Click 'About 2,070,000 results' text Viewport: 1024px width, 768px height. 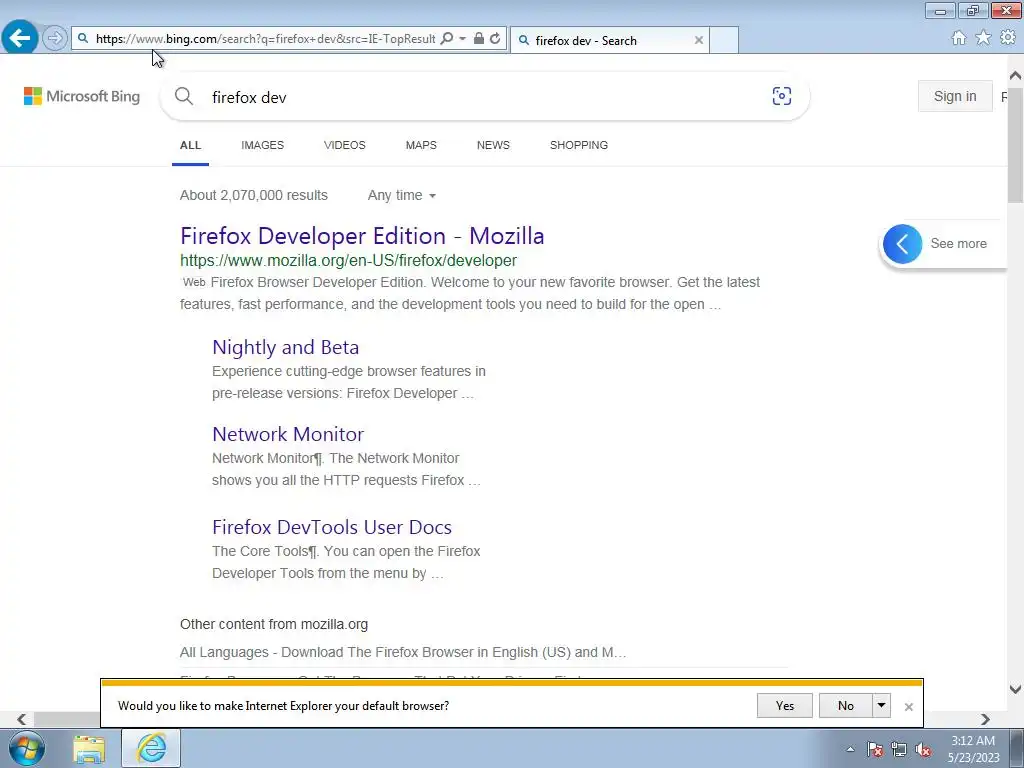tap(254, 195)
